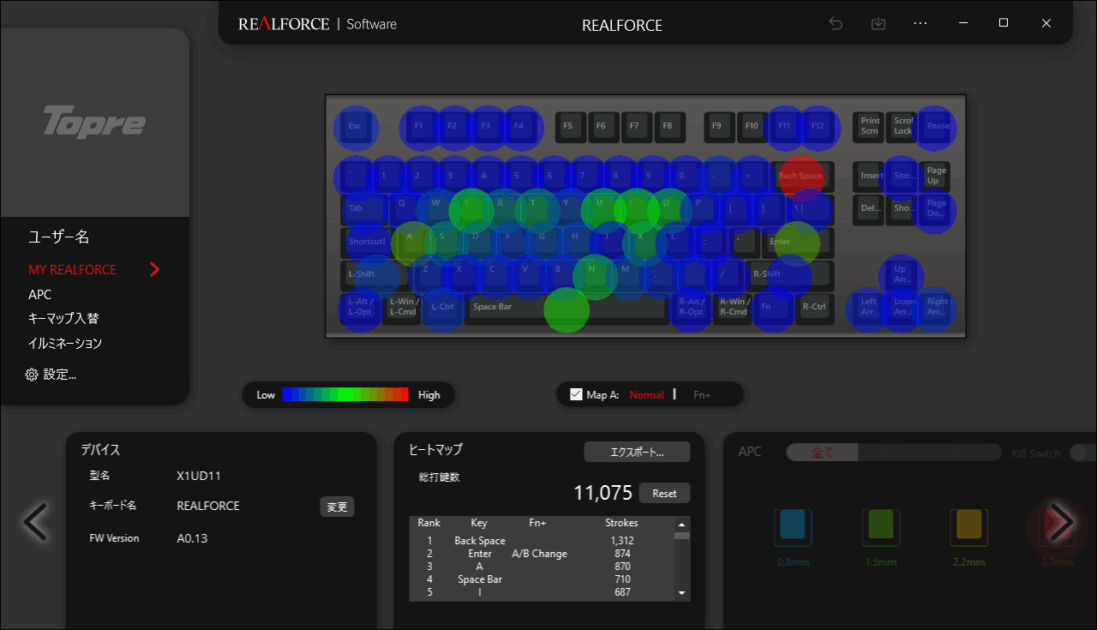Click the エクスポート... button
This screenshot has width=1097, height=630.
[x=637, y=452]
